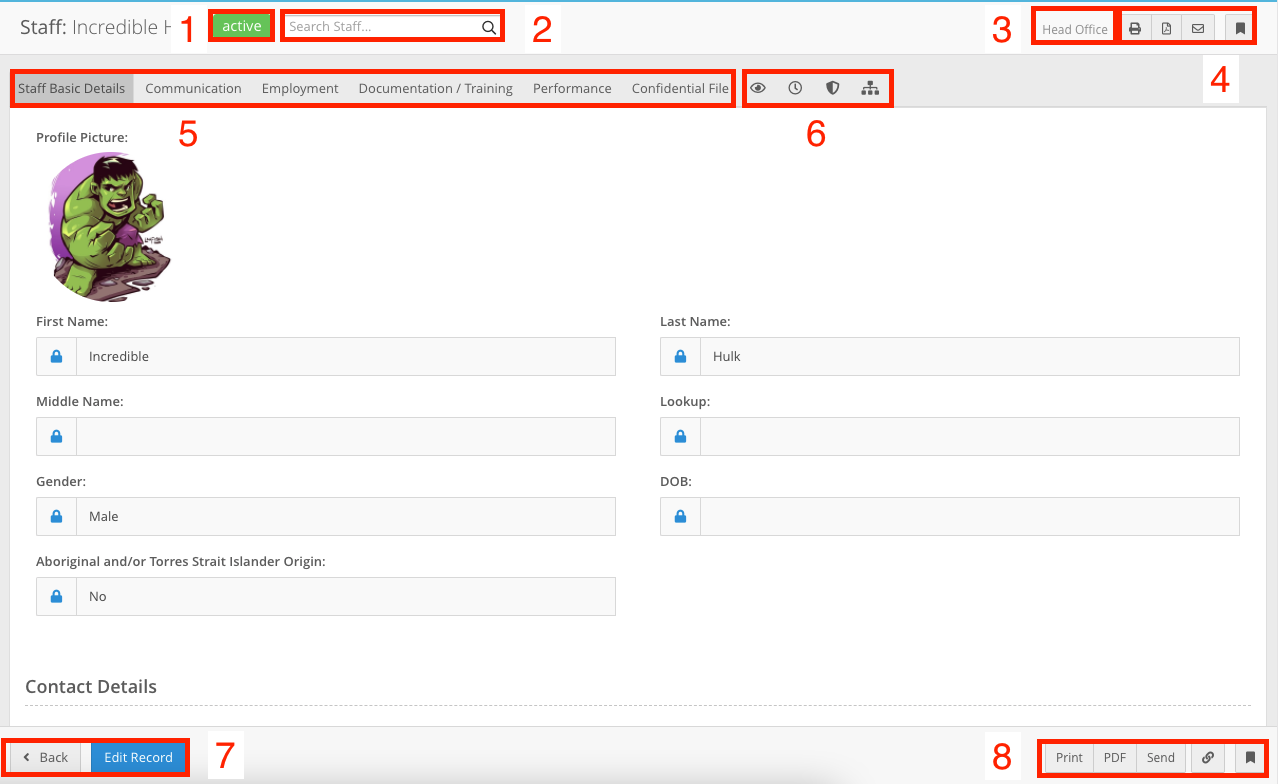The width and height of the screenshot is (1278, 784).
Task: Click the link chain icon in bottom bar
Action: 1208,757
